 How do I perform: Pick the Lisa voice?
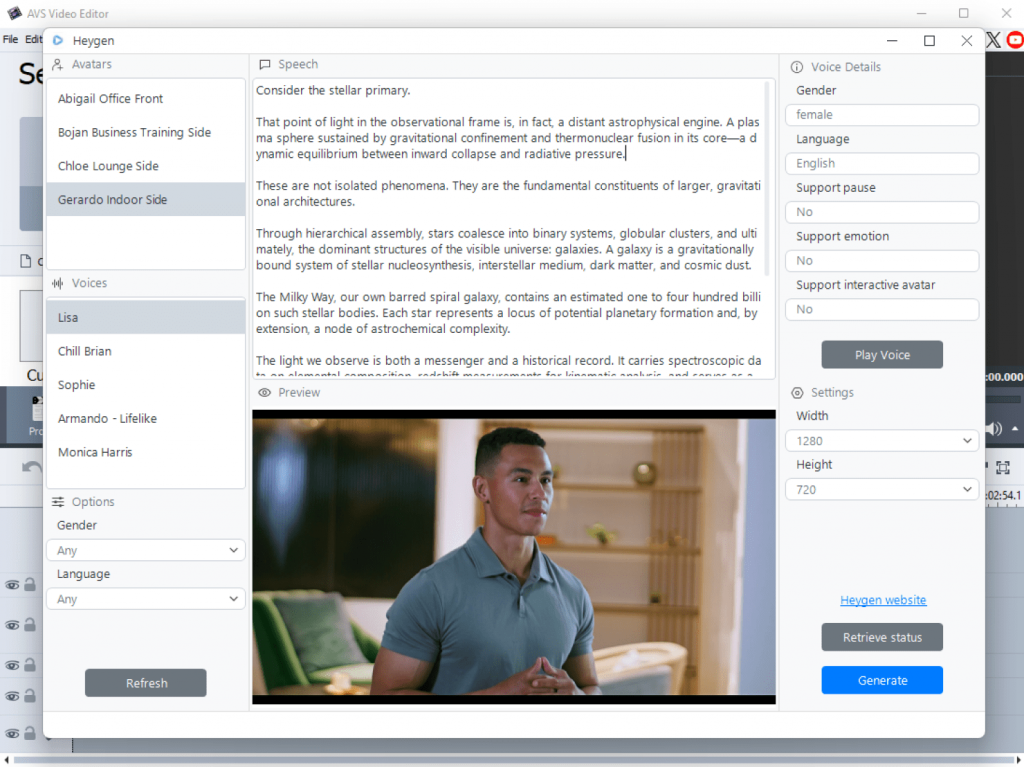[x=146, y=318]
